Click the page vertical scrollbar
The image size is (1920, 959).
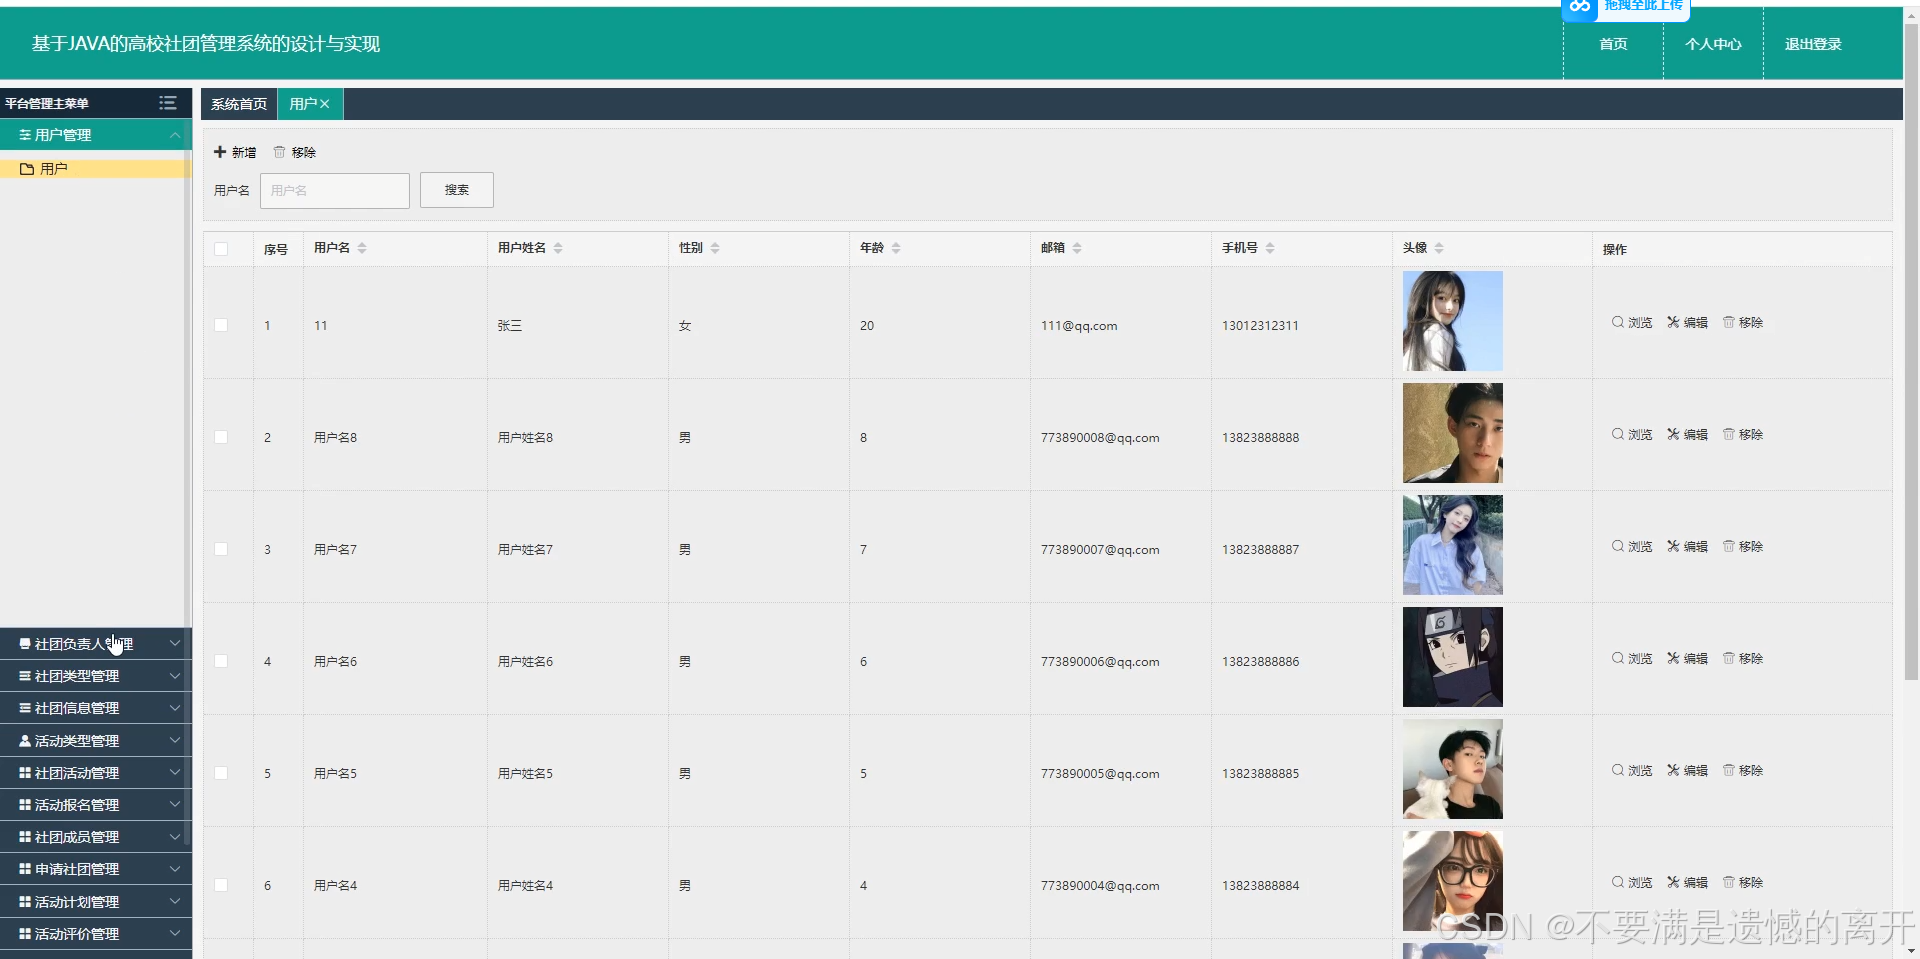1911,352
